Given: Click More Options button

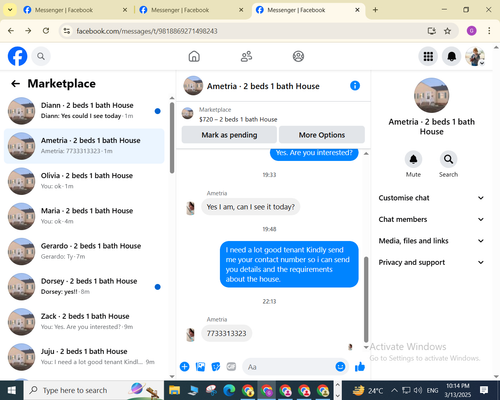Looking at the screenshot, I should (x=322, y=135).
